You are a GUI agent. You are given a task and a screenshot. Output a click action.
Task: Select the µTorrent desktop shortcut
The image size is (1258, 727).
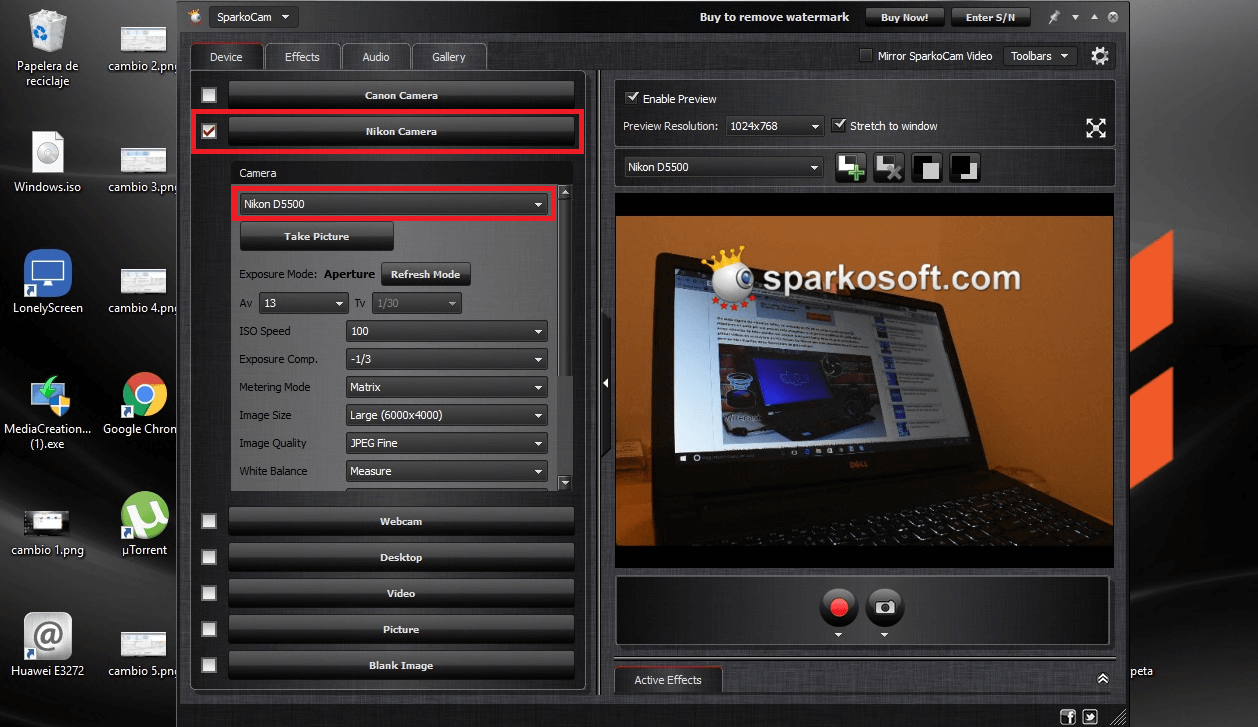[144, 525]
